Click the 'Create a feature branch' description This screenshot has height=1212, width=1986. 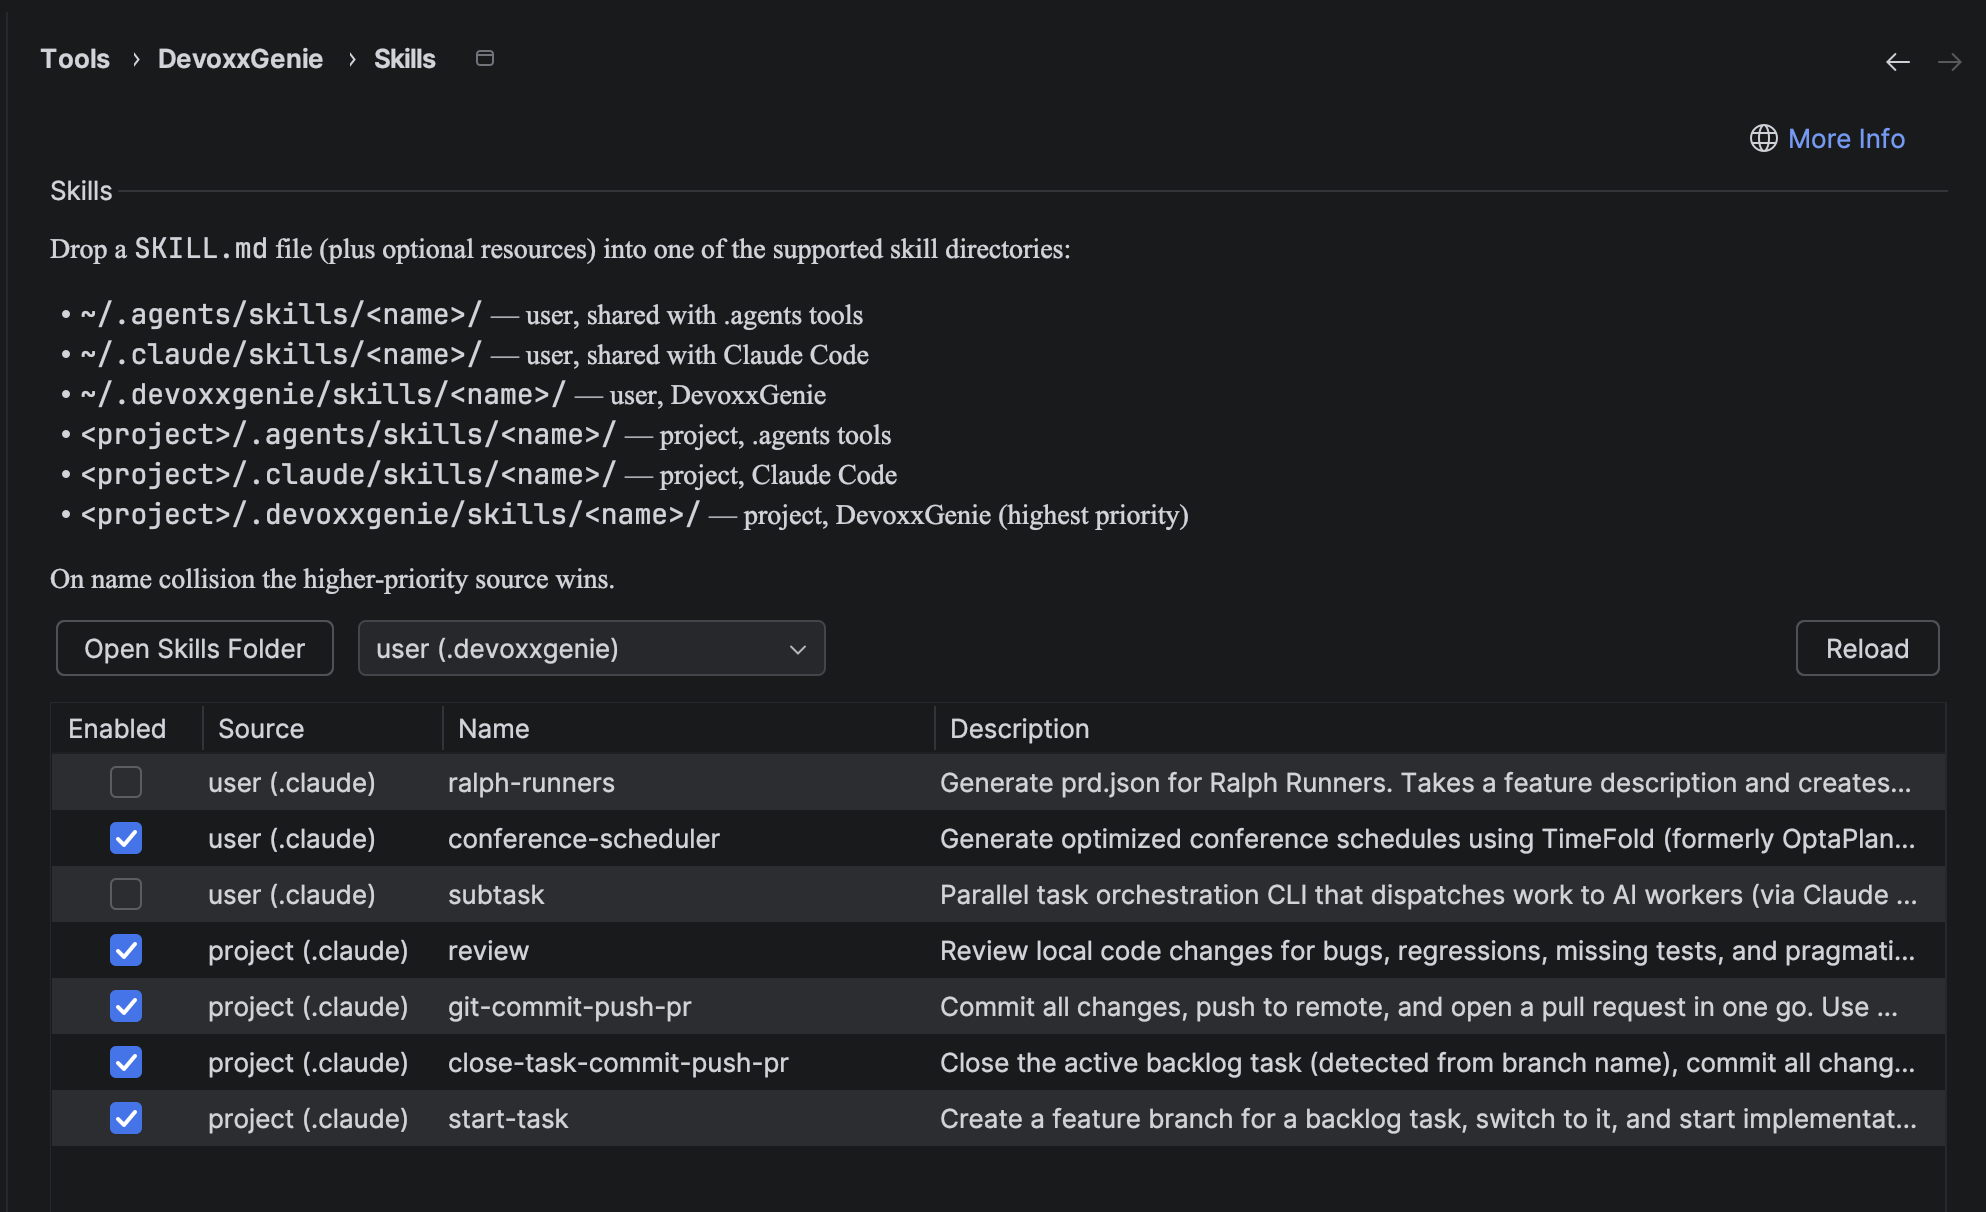point(1440,1118)
